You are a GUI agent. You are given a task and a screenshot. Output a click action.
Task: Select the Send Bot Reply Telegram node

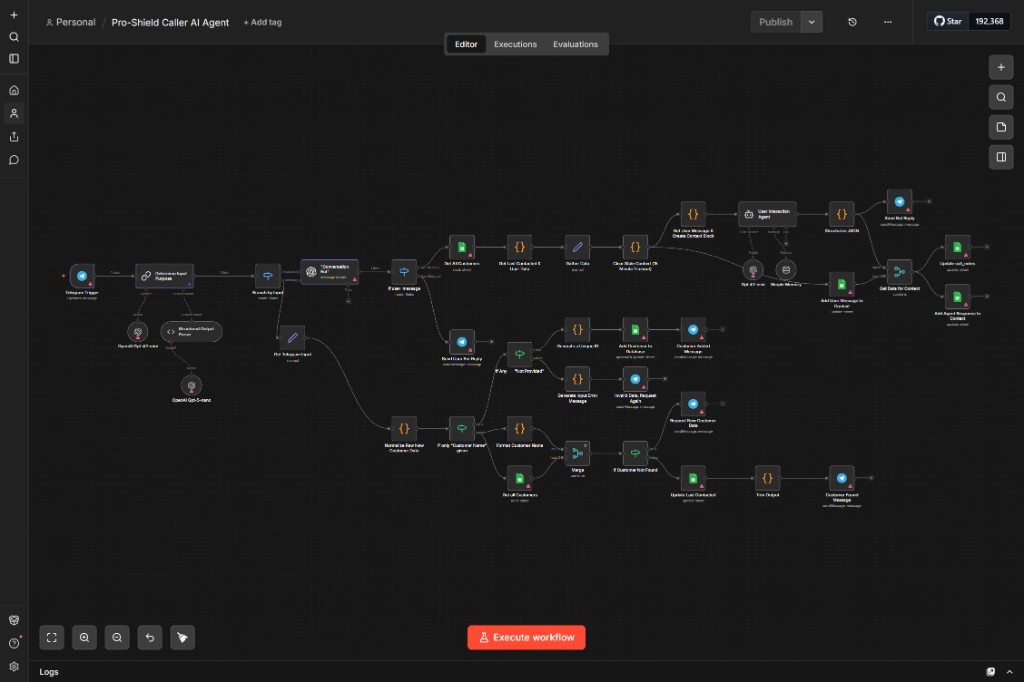pos(899,202)
